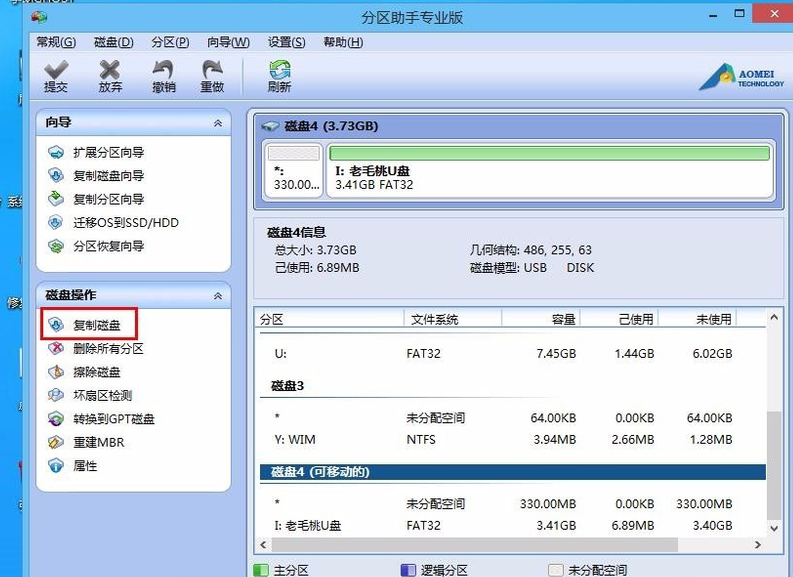Screen dimensions: 793x577
Task: Click the green usage bar of I: partition
Action: [x=550, y=153]
